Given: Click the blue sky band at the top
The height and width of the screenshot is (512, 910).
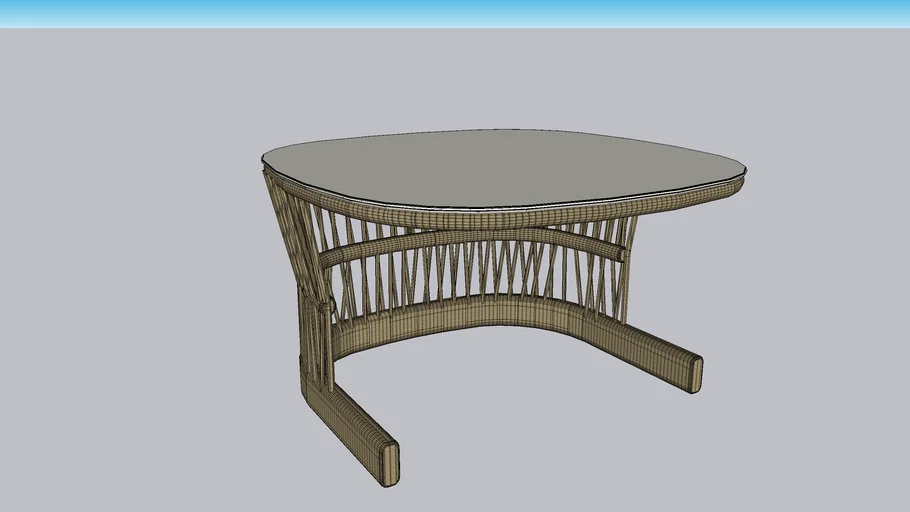Looking at the screenshot, I should click(455, 13).
